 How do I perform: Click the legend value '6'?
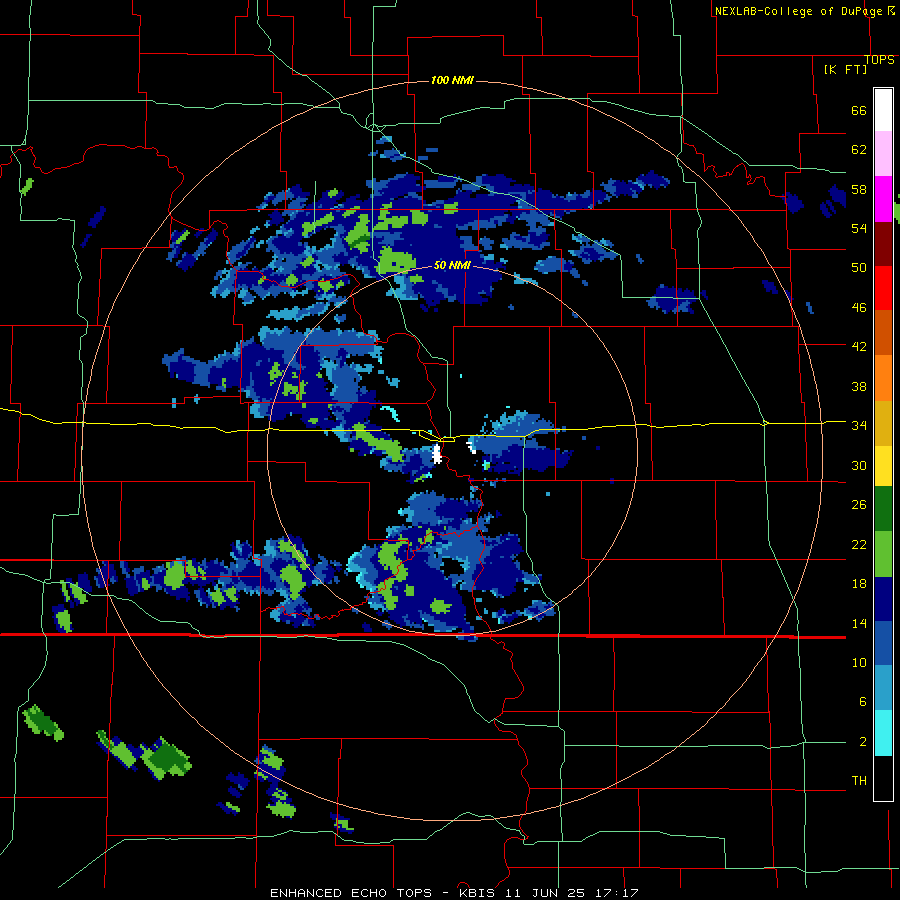[x=862, y=702]
